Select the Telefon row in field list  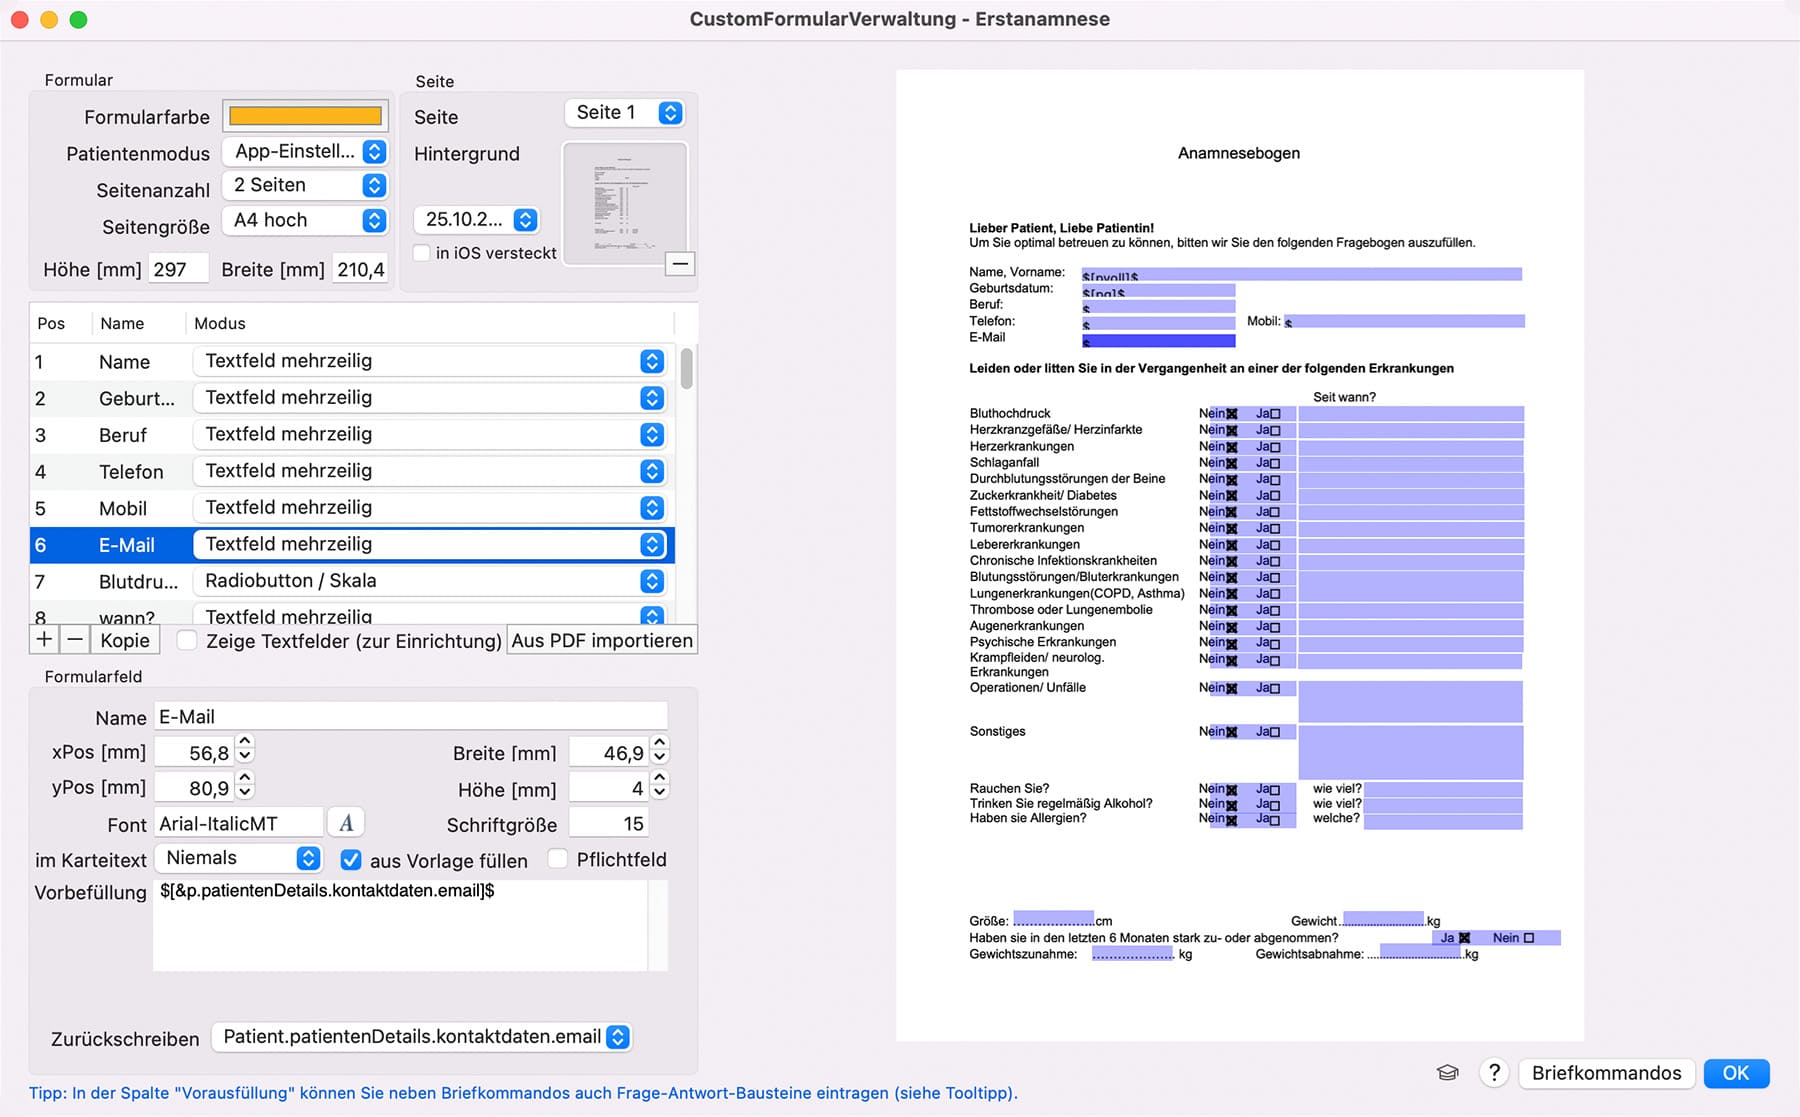pos(130,472)
